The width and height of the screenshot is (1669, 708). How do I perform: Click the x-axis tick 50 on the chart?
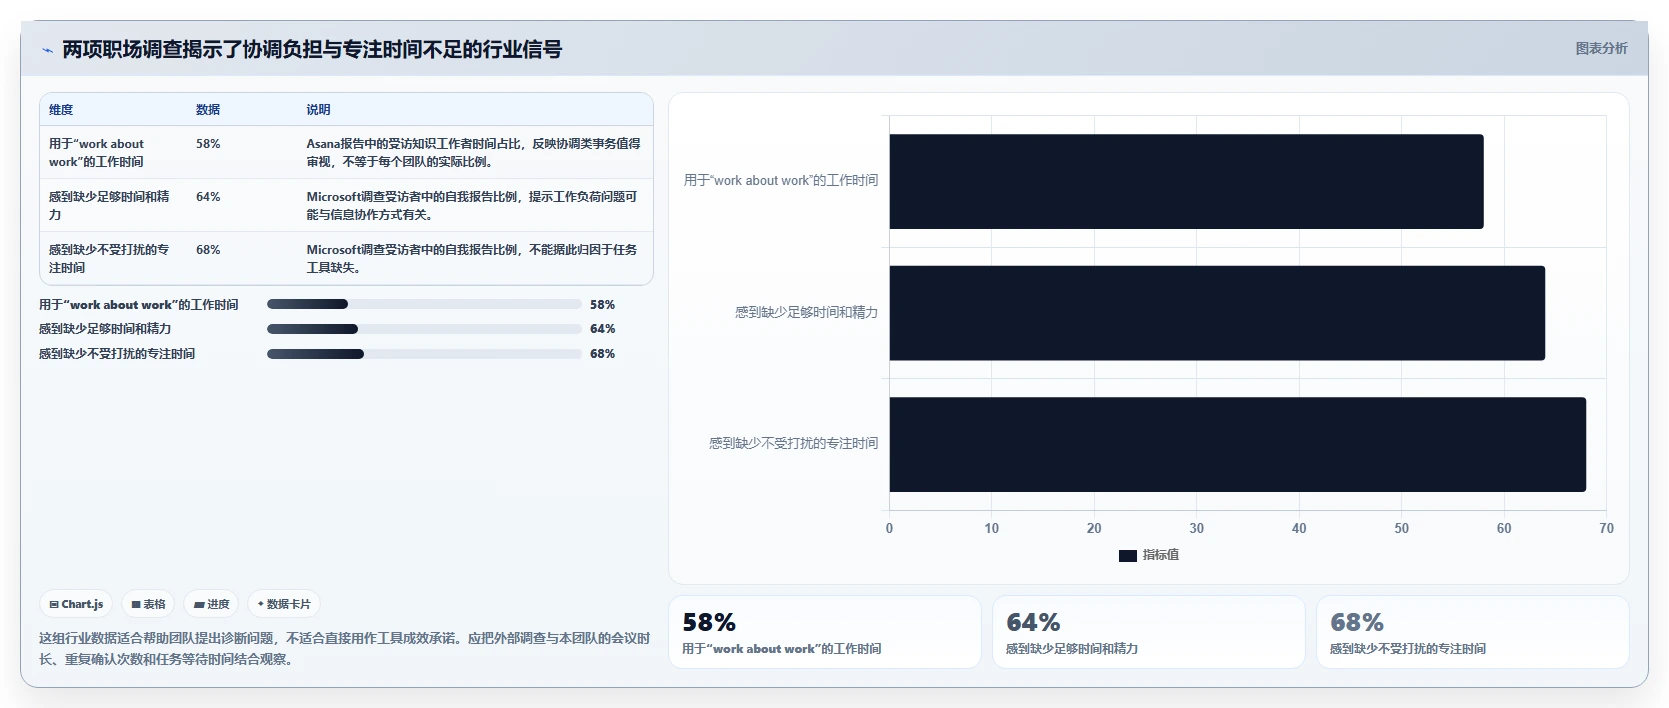[1401, 529]
